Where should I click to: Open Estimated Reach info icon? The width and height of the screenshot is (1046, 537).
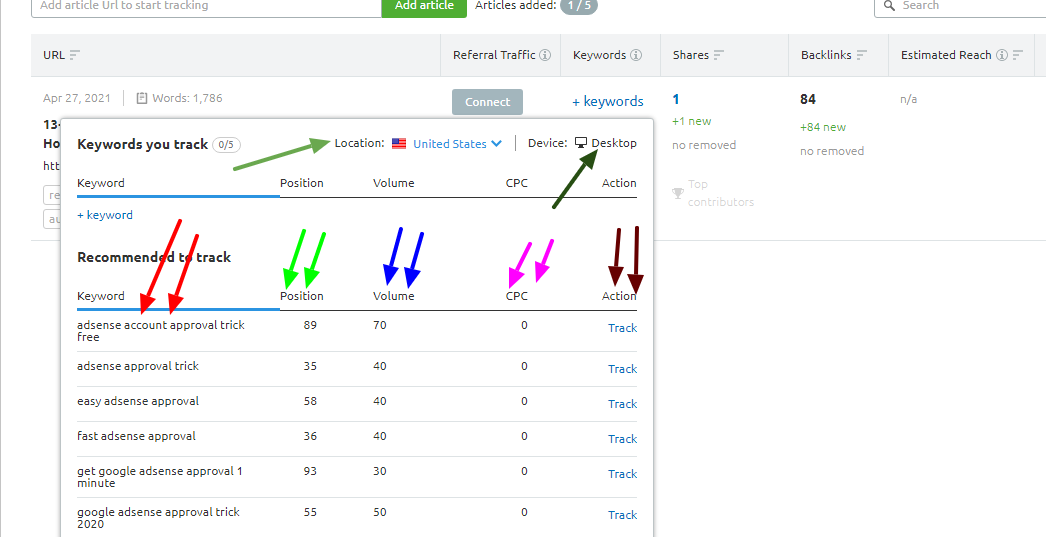[x=1002, y=55]
